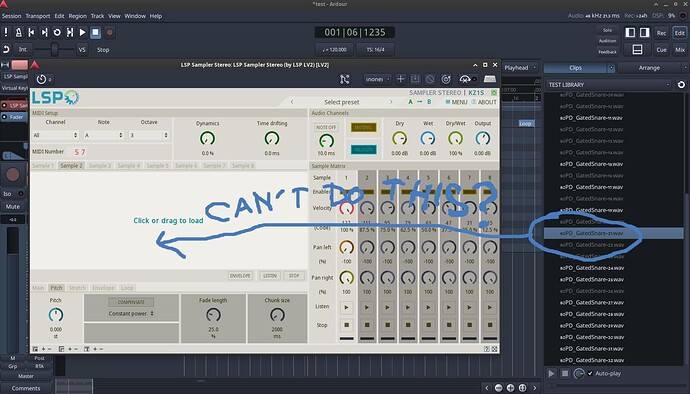Uncheck the Auto-play checkbox
The image size is (690, 394).
[590, 373]
